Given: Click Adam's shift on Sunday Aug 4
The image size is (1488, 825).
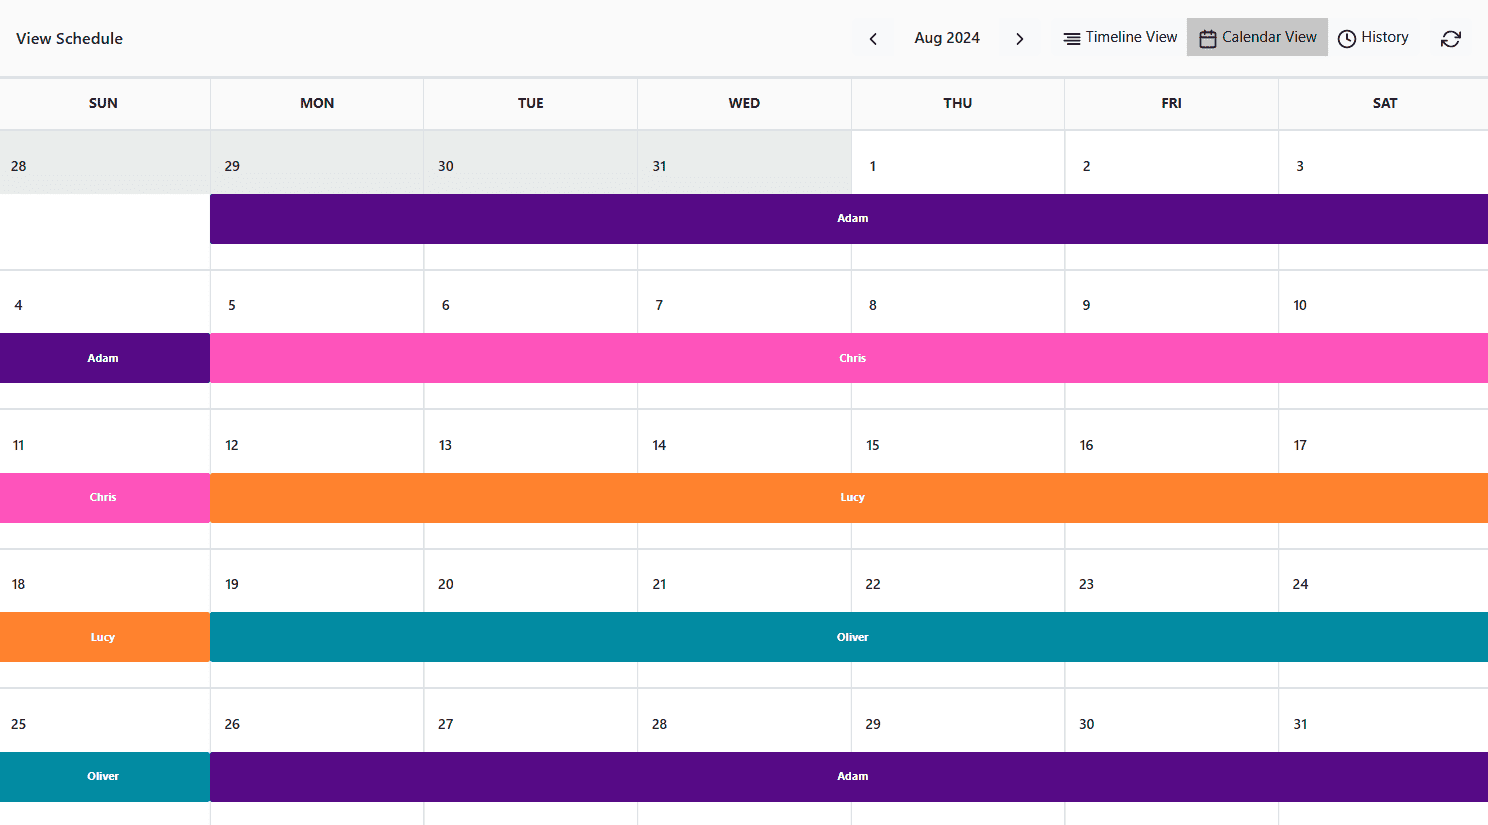Looking at the screenshot, I should 104,358.
